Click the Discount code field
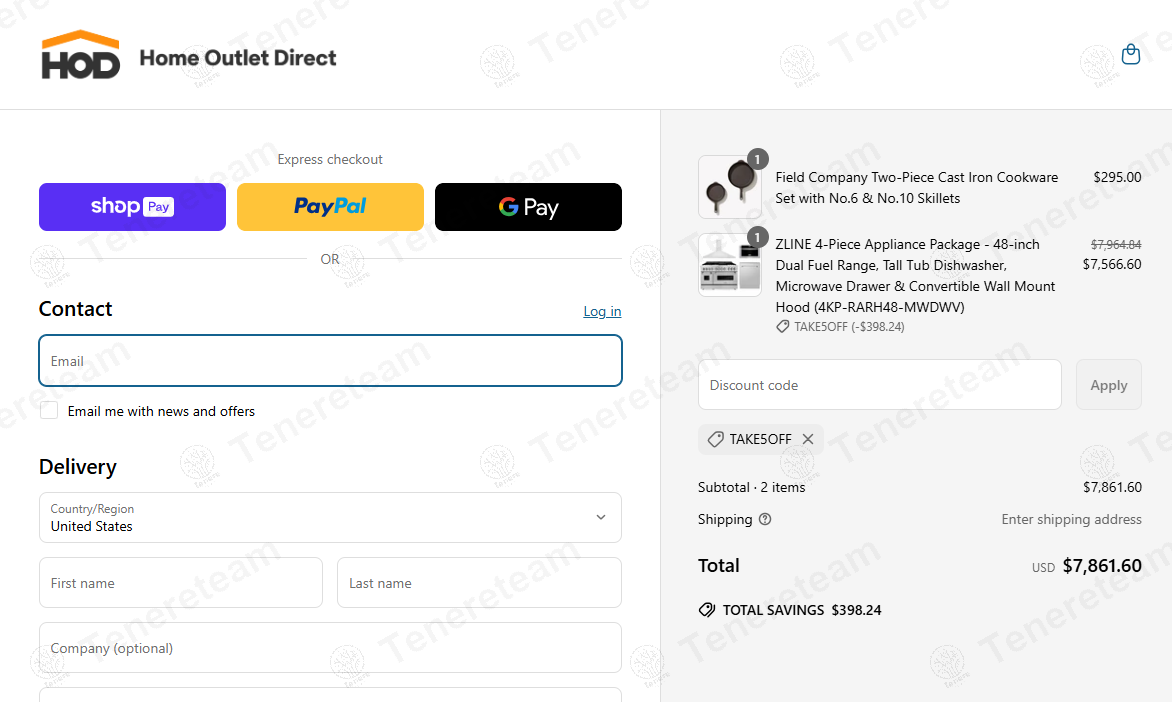 point(879,385)
